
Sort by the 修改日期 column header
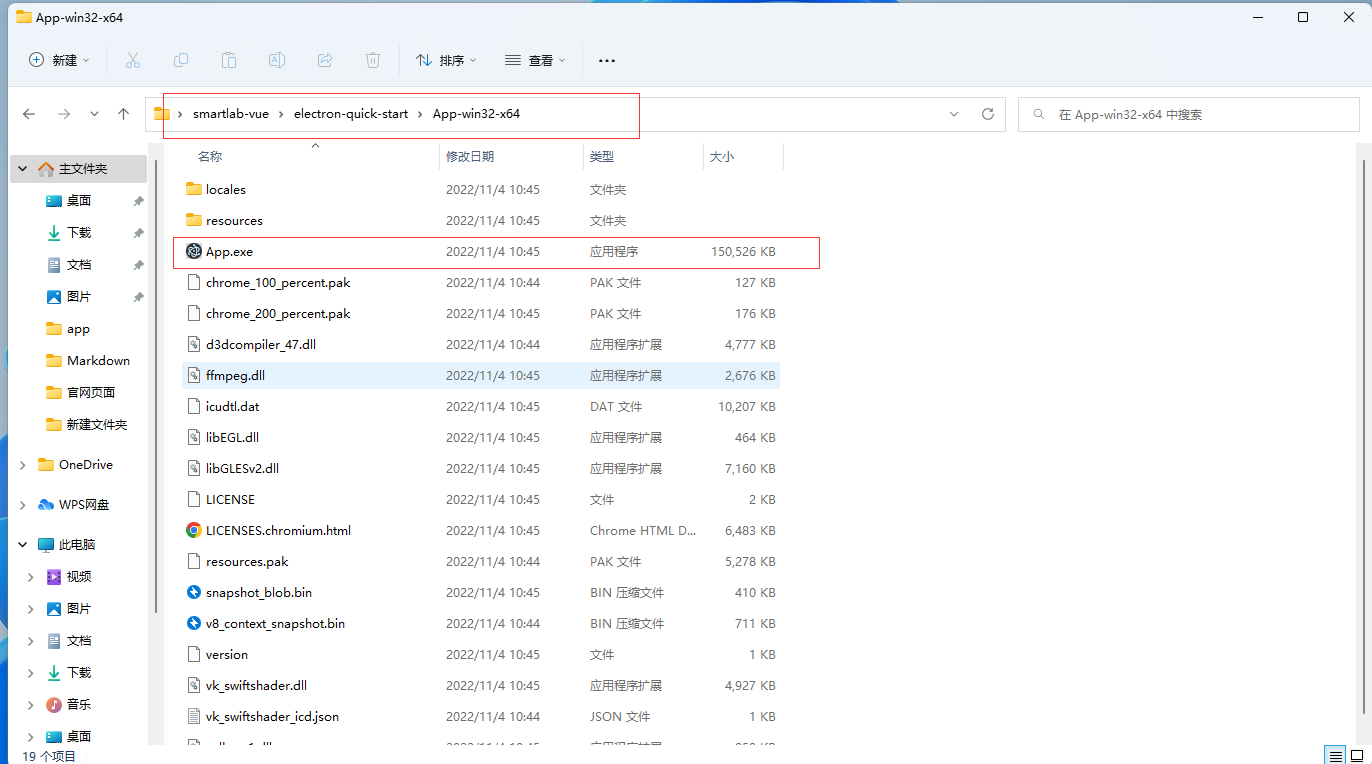coord(470,157)
